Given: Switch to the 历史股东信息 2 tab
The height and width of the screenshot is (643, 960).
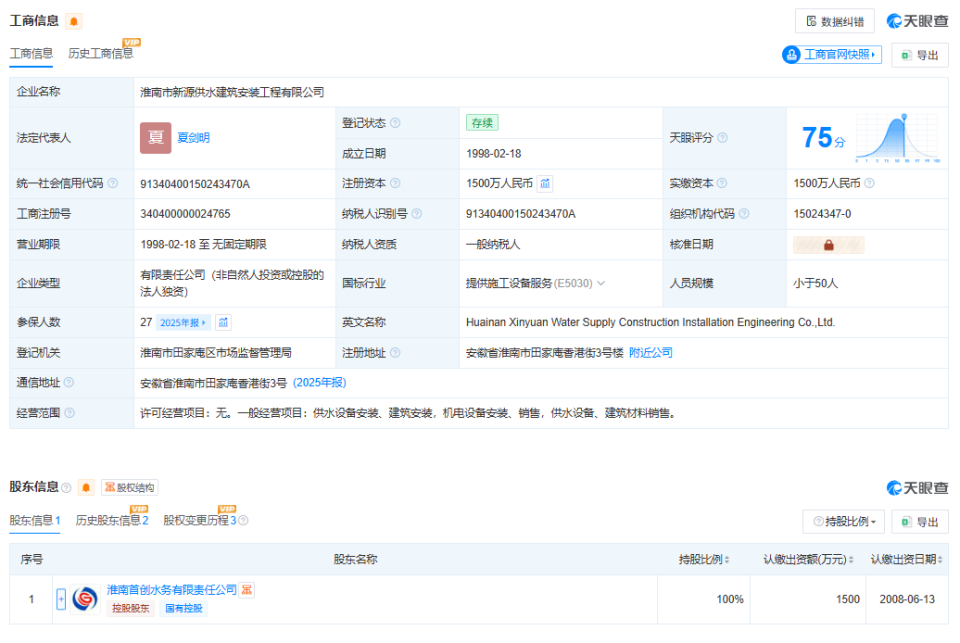Looking at the screenshot, I should tap(112, 521).
